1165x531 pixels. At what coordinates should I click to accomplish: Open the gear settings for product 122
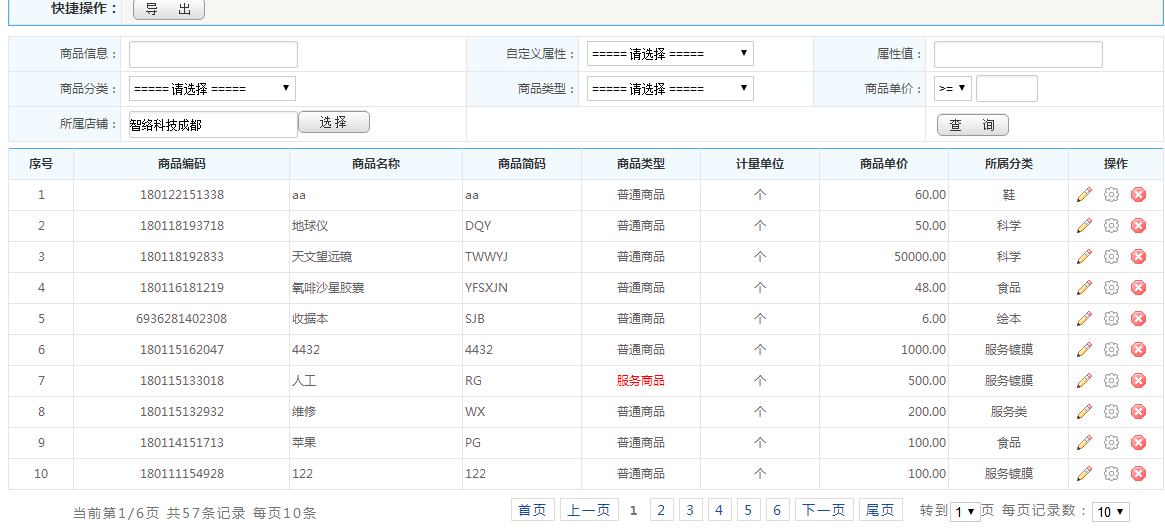pyautogui.click(x=1111, y=474)
